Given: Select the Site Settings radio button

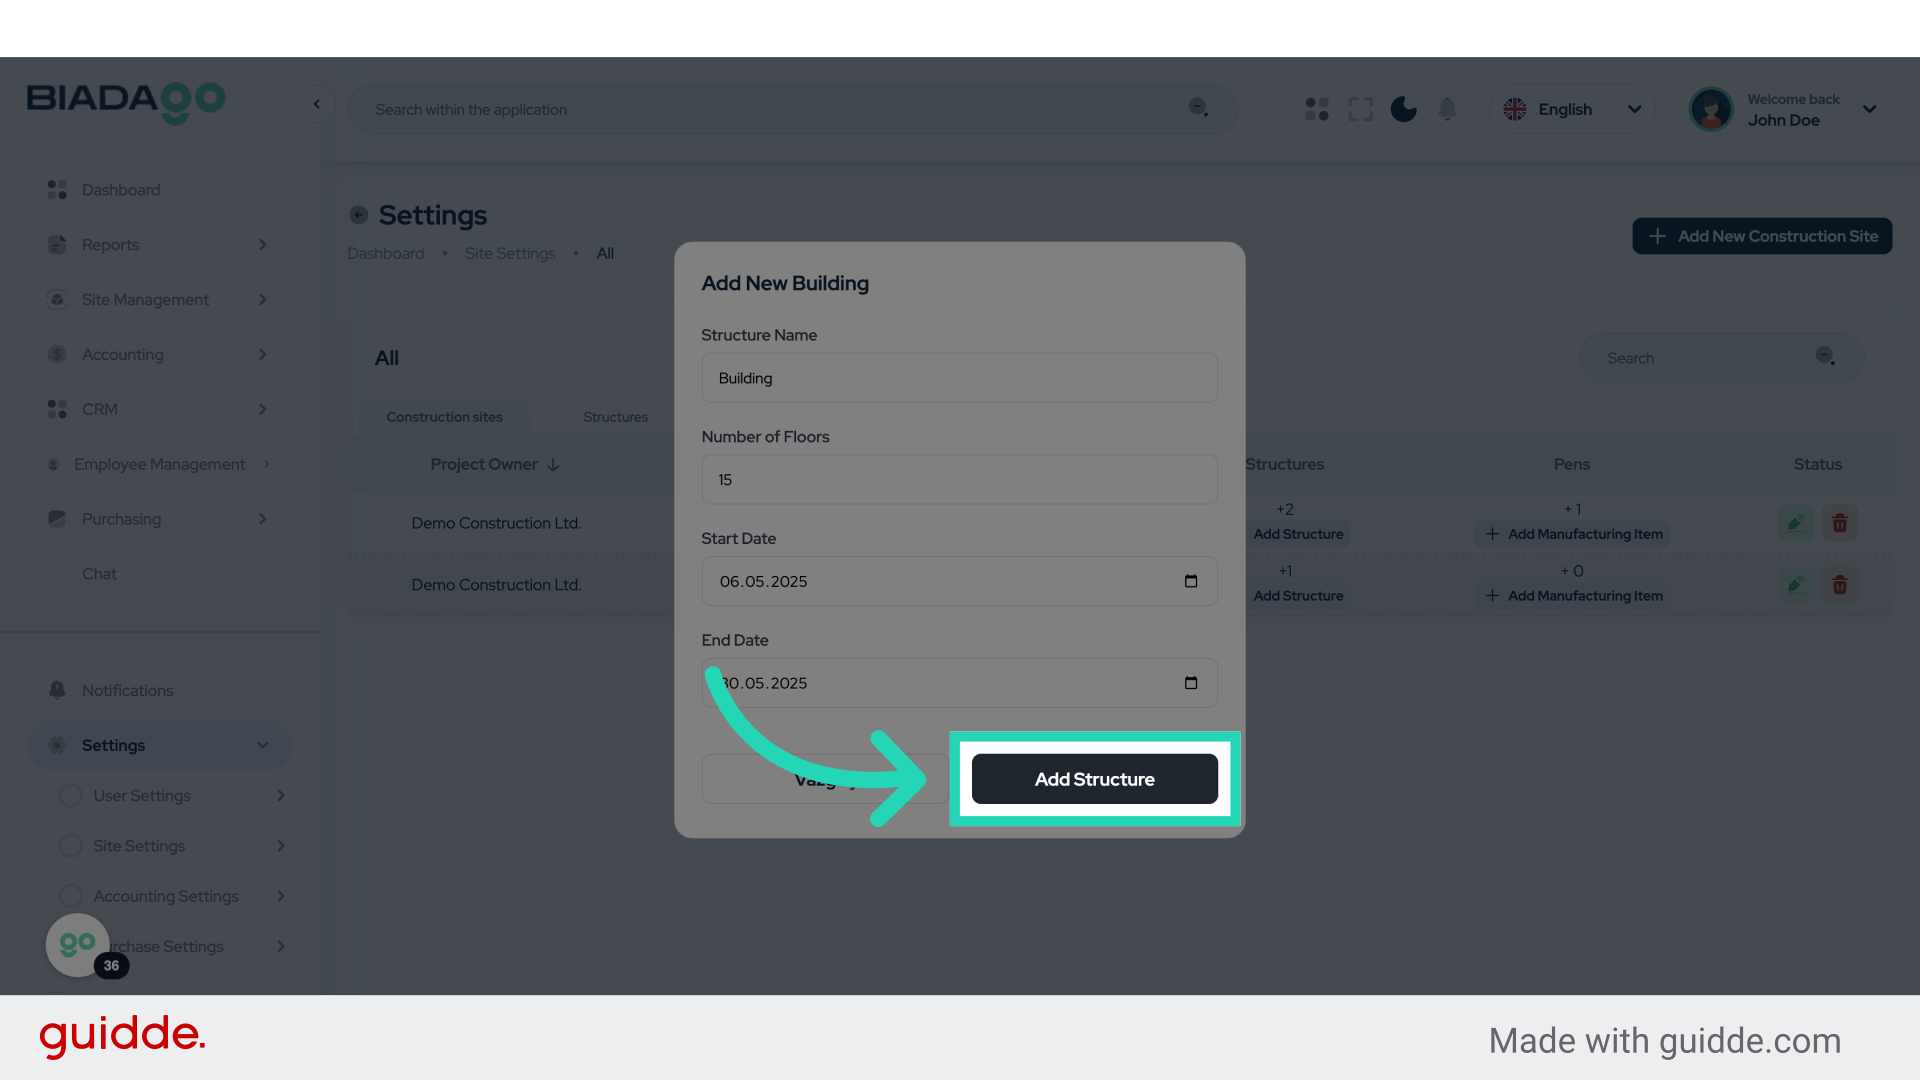Looking at the screenshot, I should click(70, 845).
